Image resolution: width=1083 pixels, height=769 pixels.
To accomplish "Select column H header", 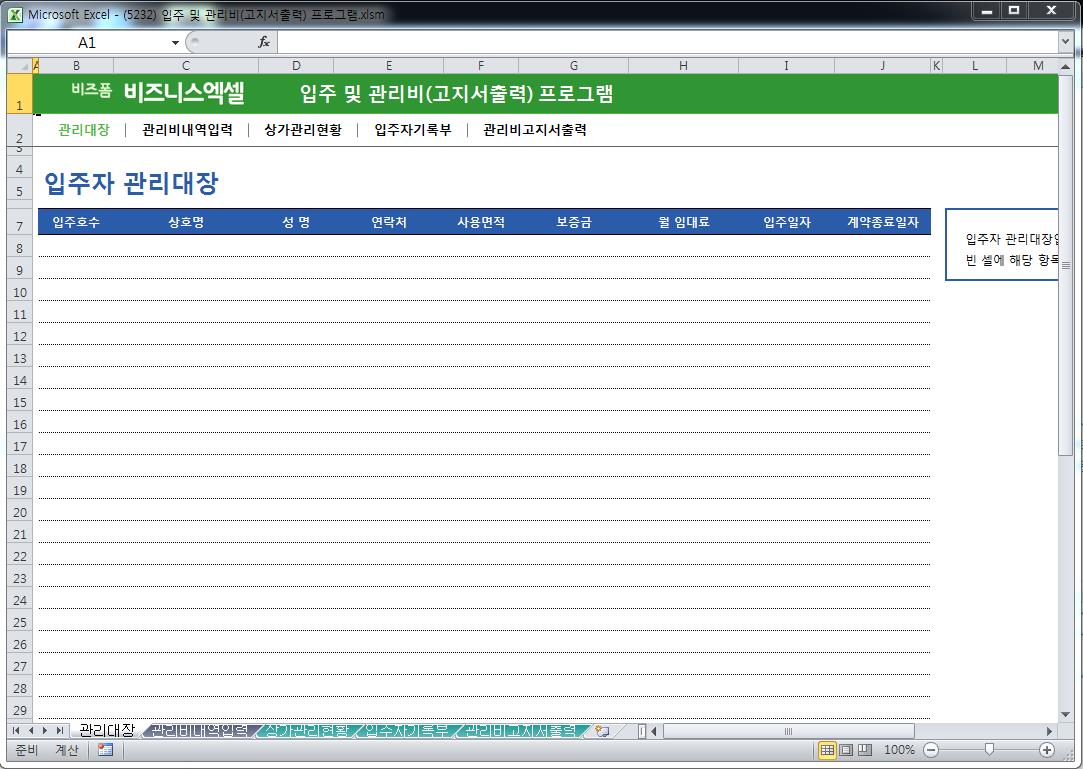I will point(683,66).
